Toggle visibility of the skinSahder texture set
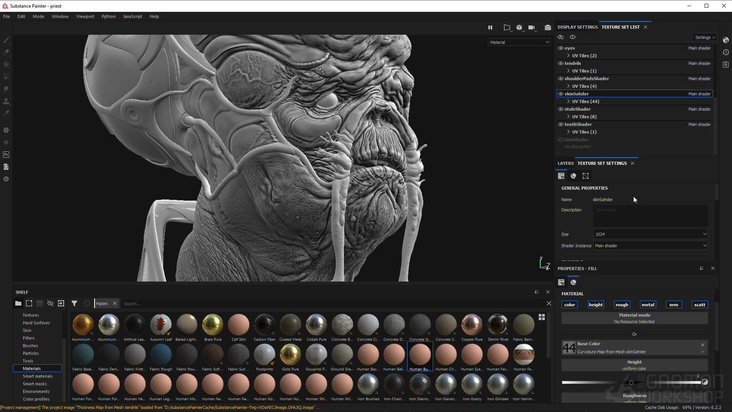 point(561,94)
